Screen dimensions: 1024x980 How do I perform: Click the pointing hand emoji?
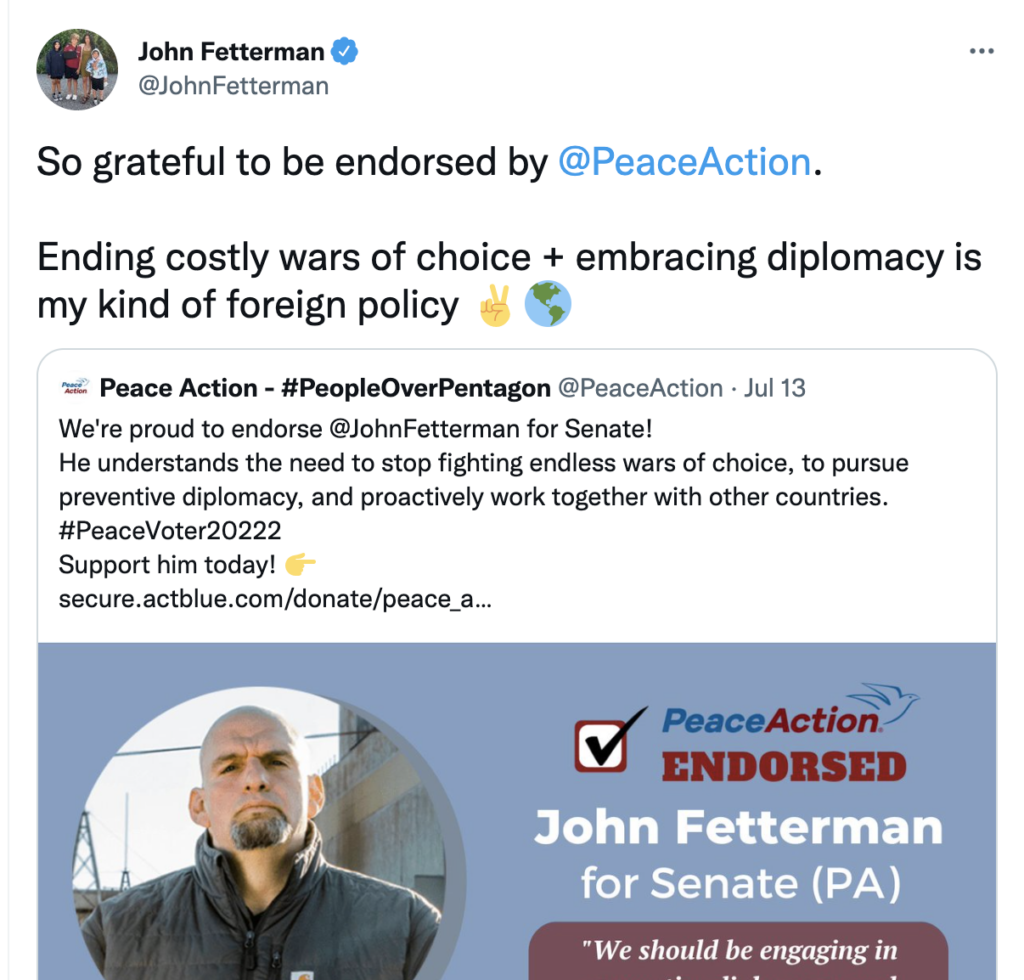coord(300,565)
